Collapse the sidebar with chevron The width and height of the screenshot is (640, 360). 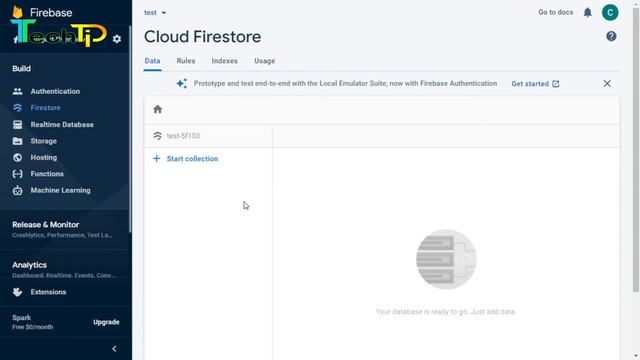114,349
